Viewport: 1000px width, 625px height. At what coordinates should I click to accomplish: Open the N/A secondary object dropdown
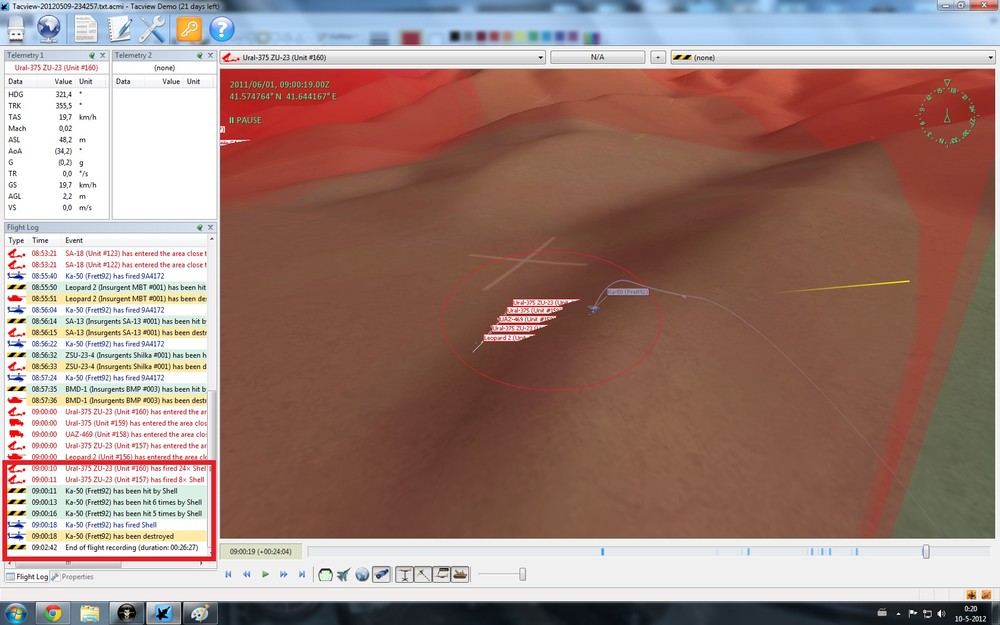click(x=597, y=57)
